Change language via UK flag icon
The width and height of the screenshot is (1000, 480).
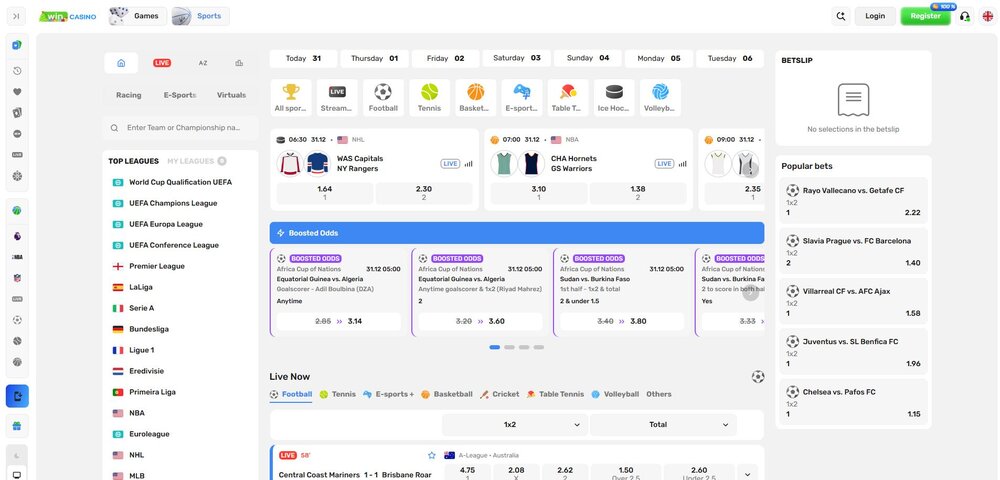pyautogui.click(x=987, y=17)
